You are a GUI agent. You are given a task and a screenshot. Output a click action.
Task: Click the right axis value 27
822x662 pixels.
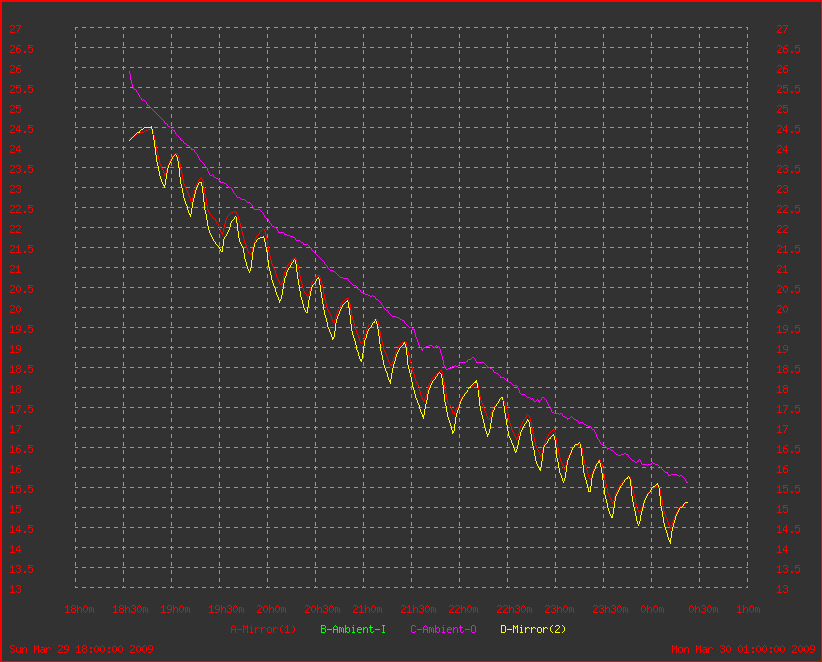pyautogui.click(x=782, y=29)
